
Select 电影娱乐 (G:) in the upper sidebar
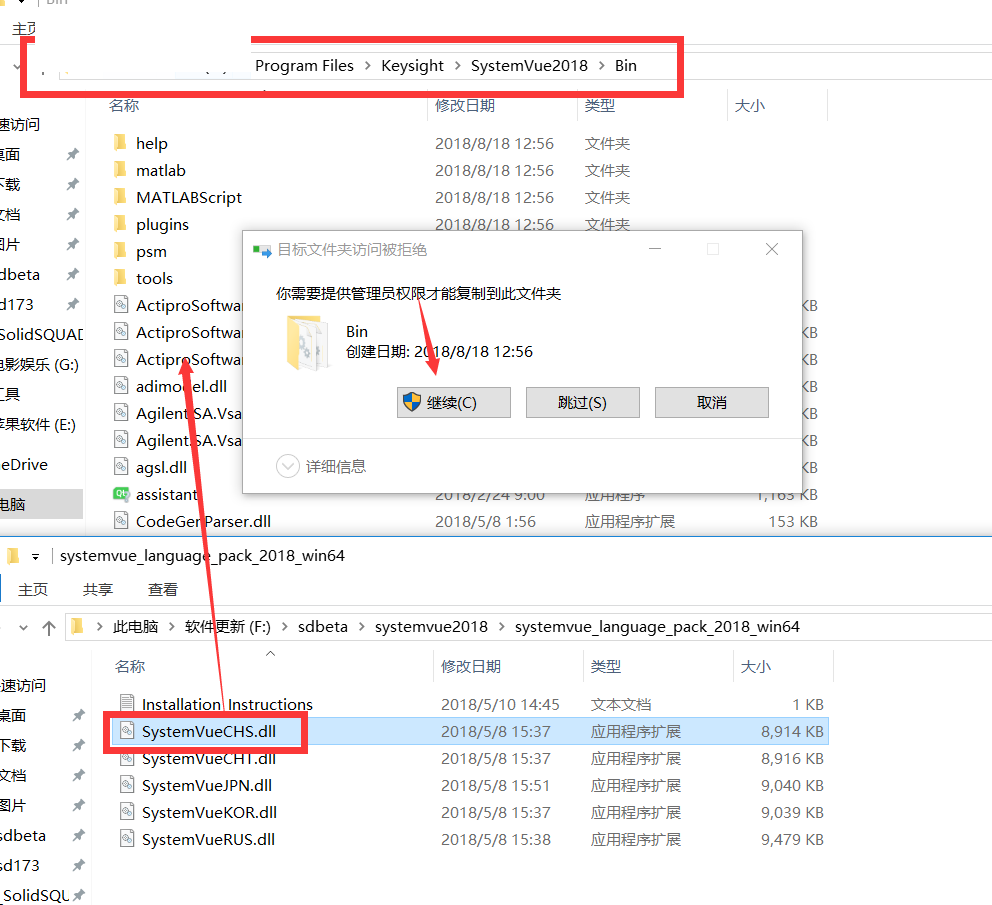pos(39,365)
